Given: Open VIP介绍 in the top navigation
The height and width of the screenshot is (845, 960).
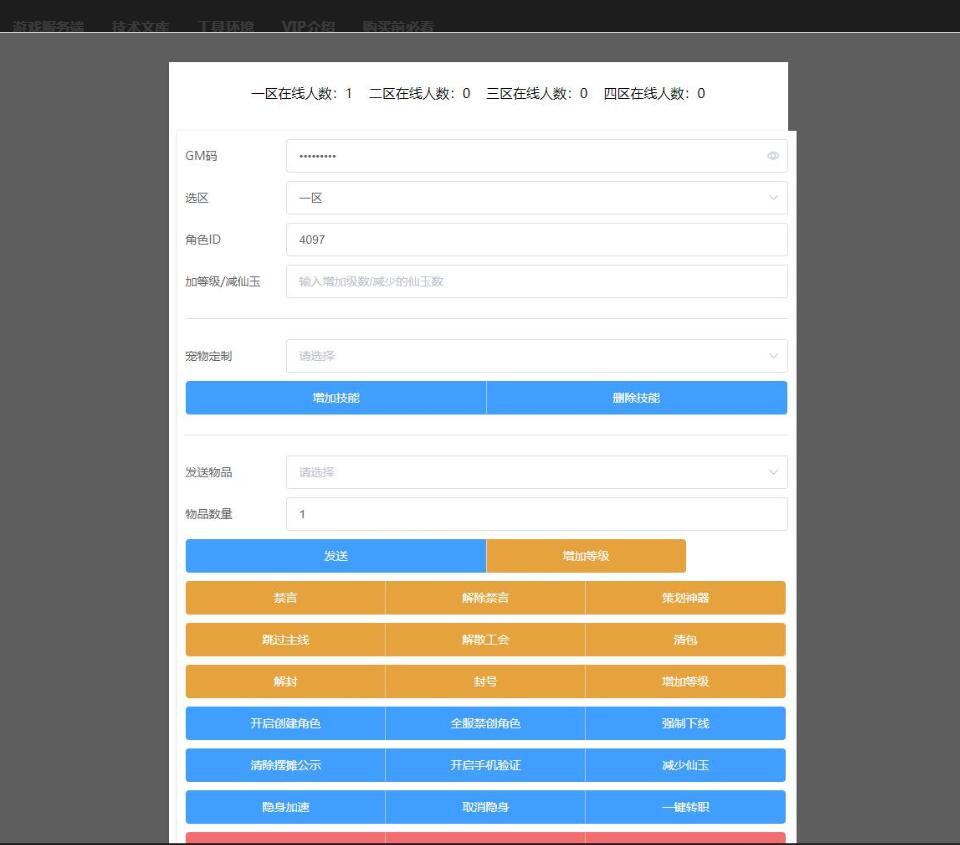Looking at the screenshot, I should pyautogui.click(x=308, y=27).
